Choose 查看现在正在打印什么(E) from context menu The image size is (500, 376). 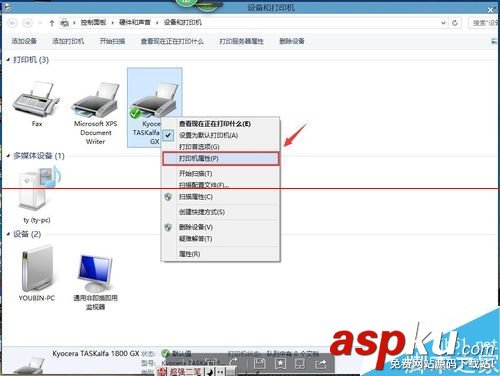click(220, 124)
